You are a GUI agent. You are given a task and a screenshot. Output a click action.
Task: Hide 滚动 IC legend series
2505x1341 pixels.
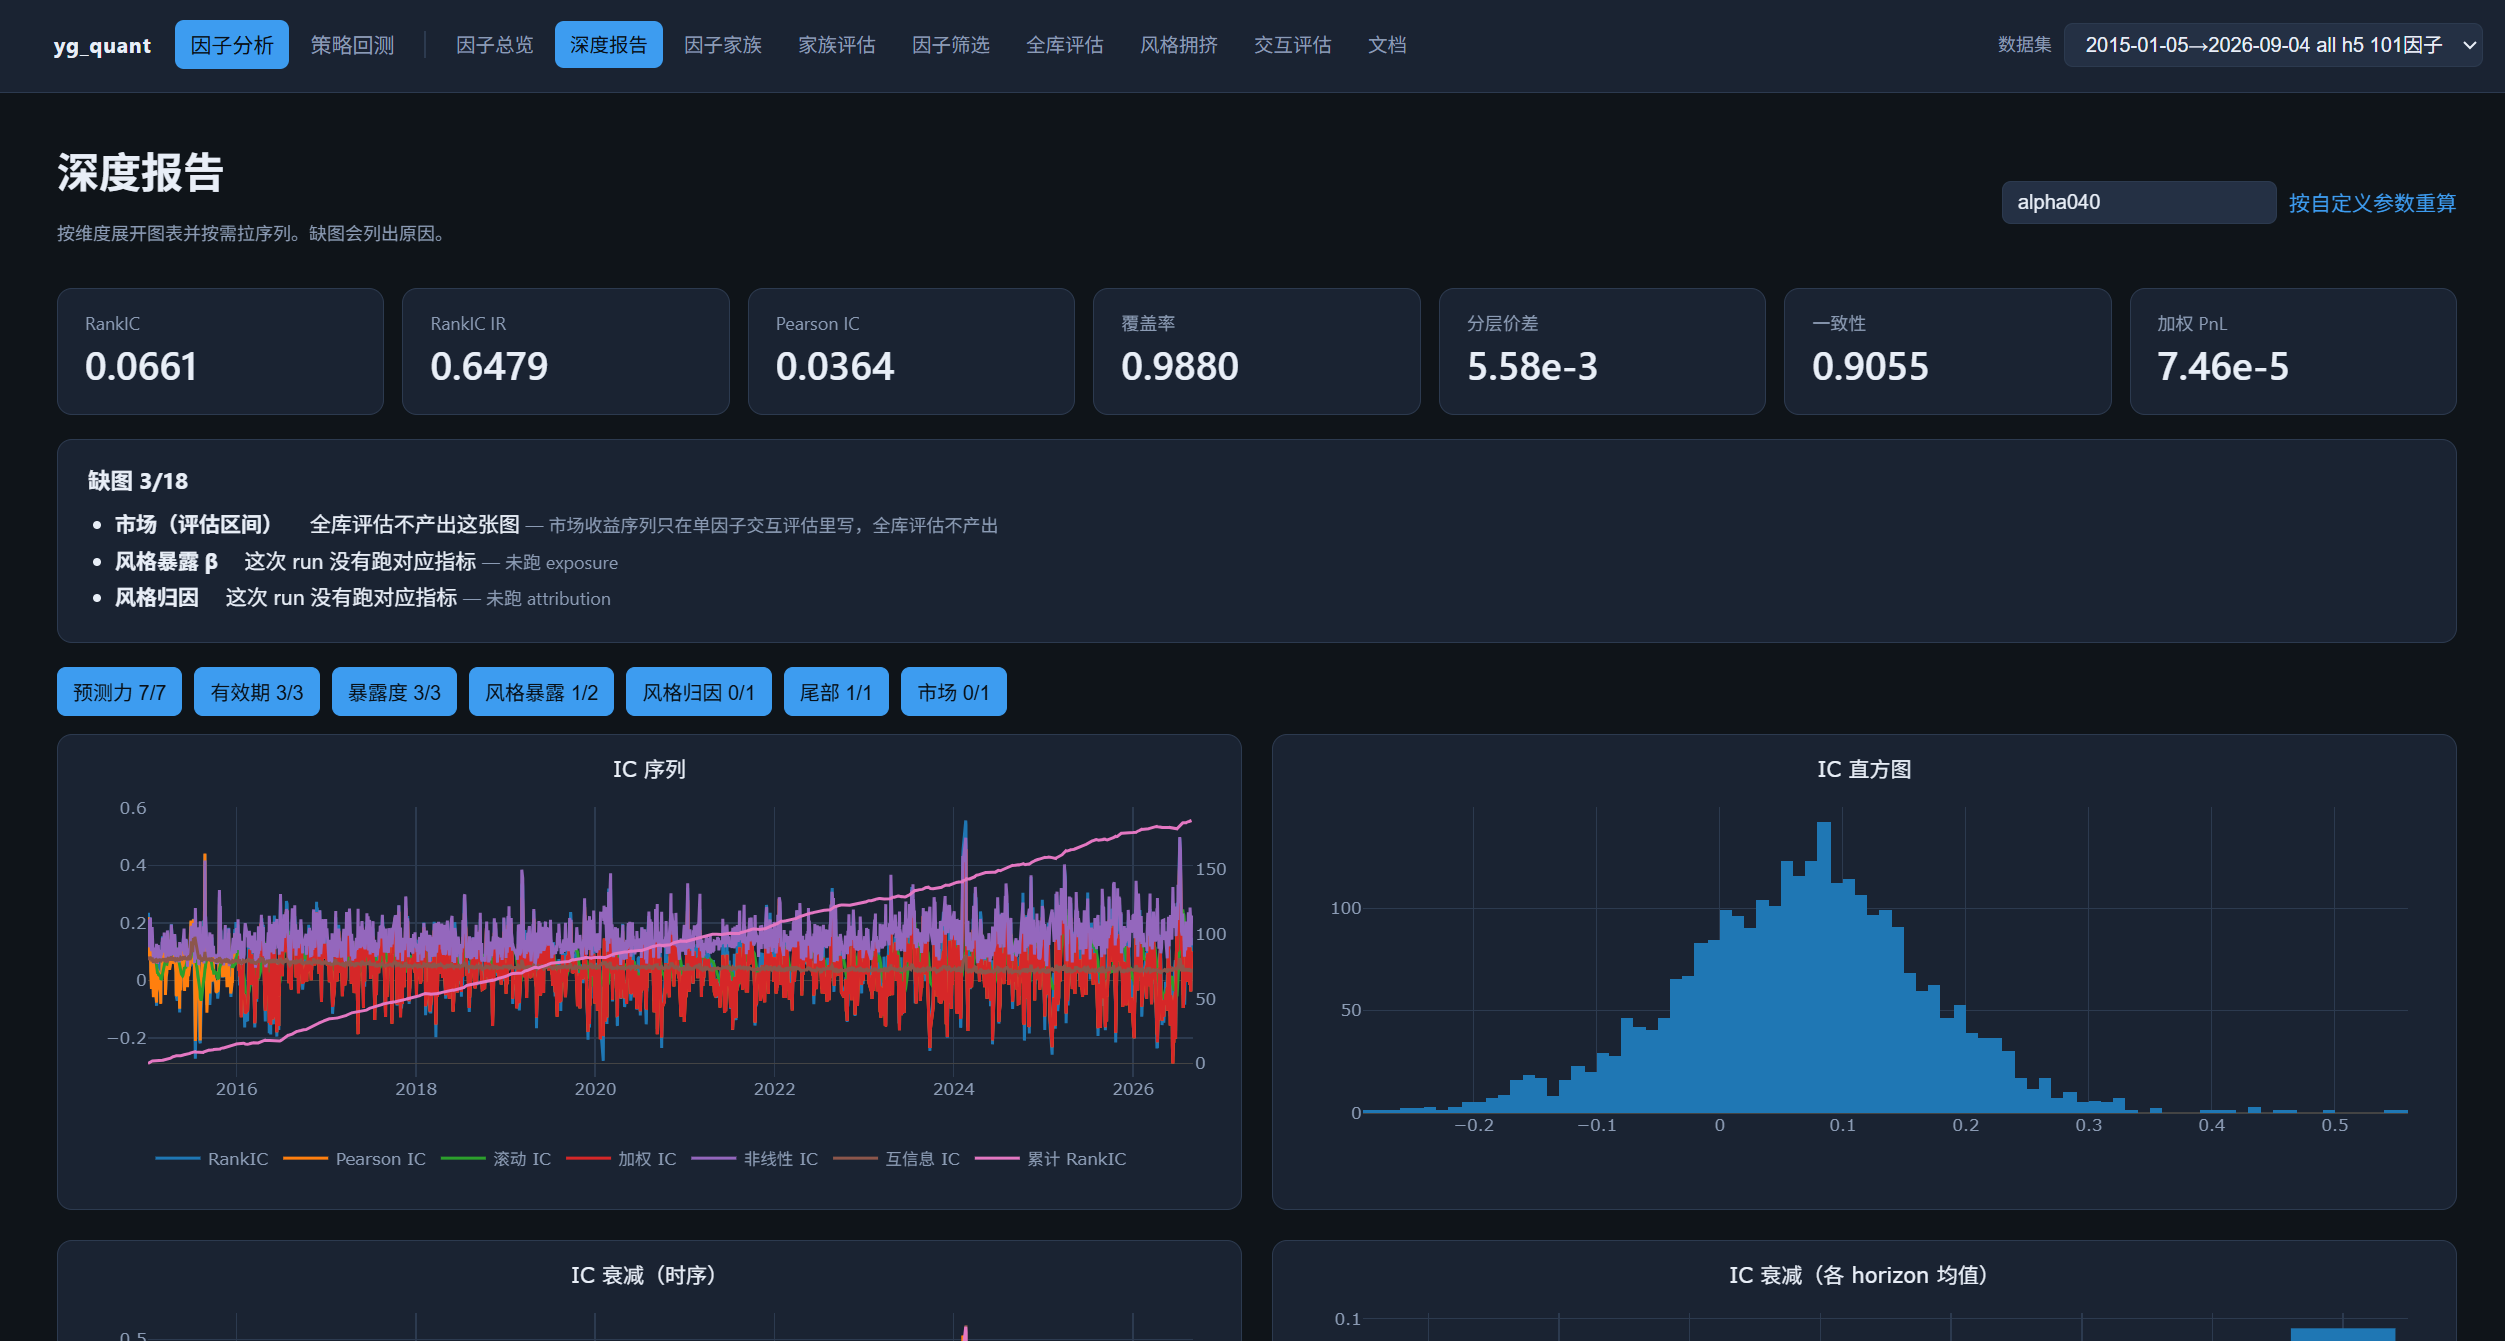coord(496,1159)
